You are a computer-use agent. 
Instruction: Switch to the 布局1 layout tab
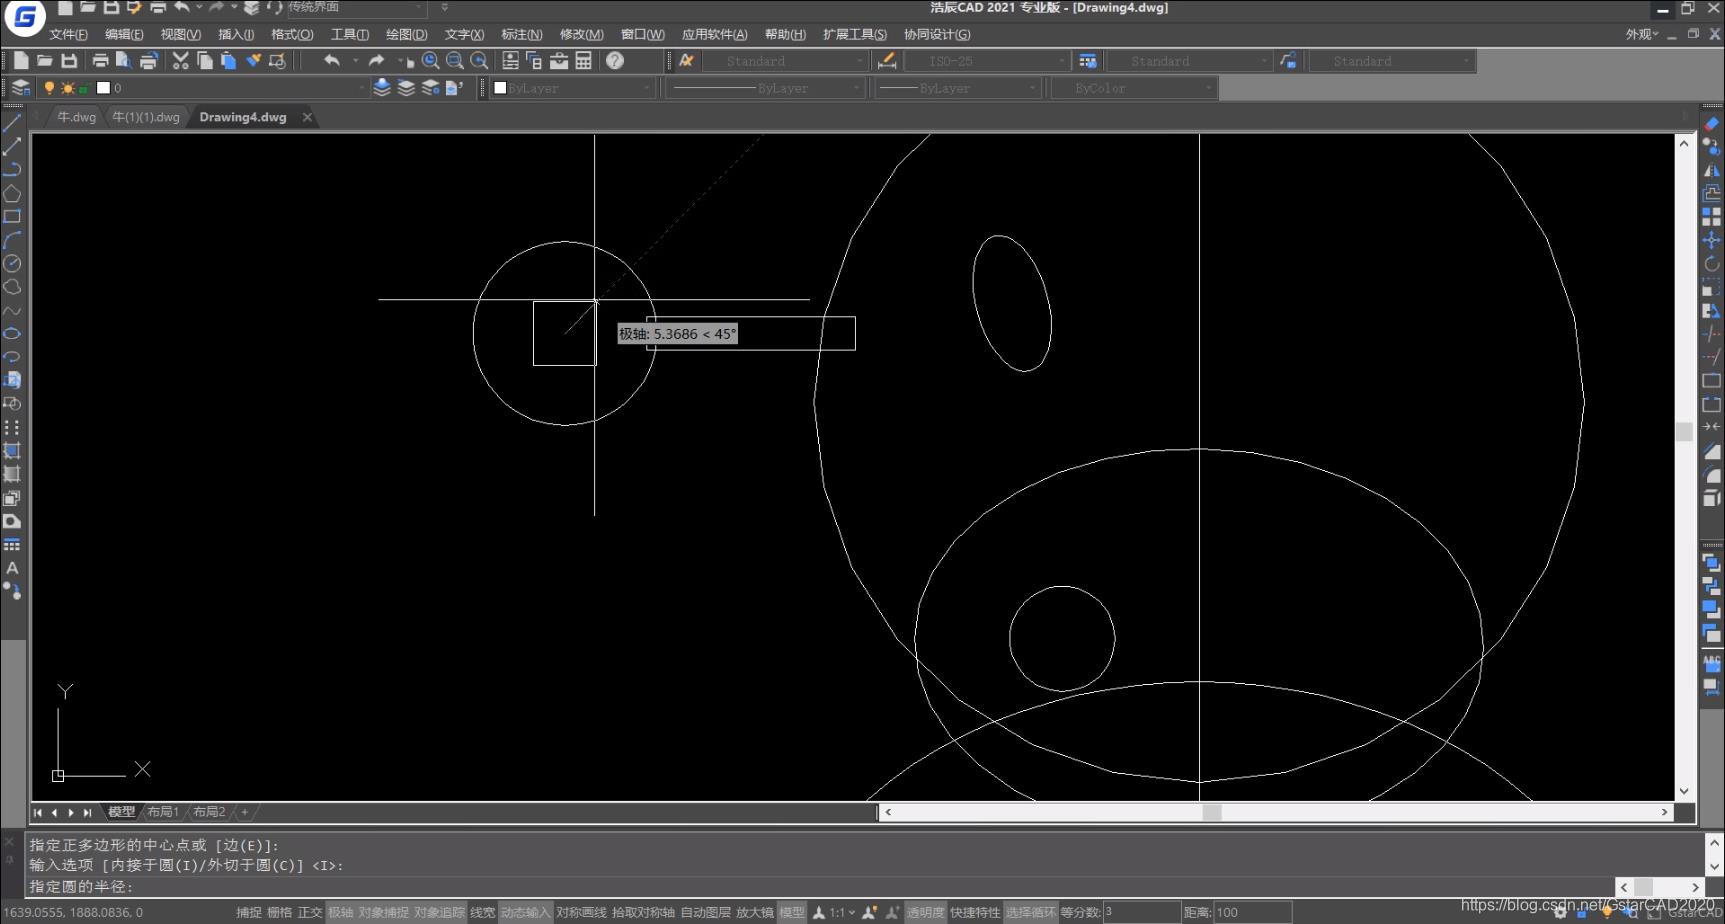(x=163, y=812)
